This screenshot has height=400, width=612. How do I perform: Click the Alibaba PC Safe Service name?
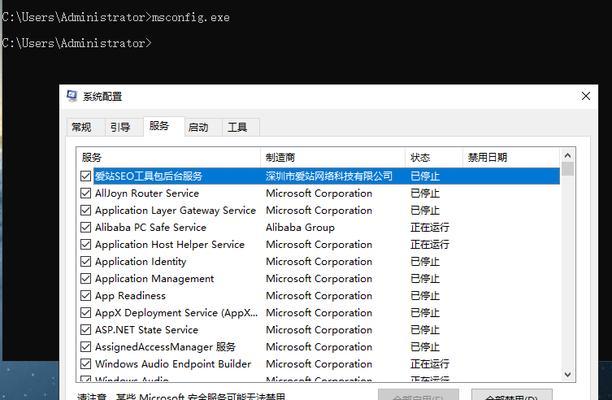pos(151,227)
